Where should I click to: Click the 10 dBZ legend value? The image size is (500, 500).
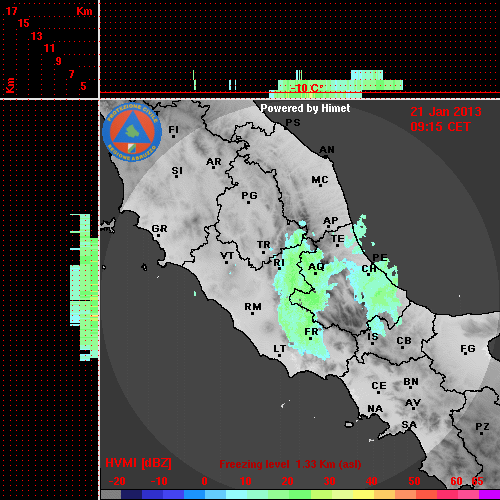(246, 481)
